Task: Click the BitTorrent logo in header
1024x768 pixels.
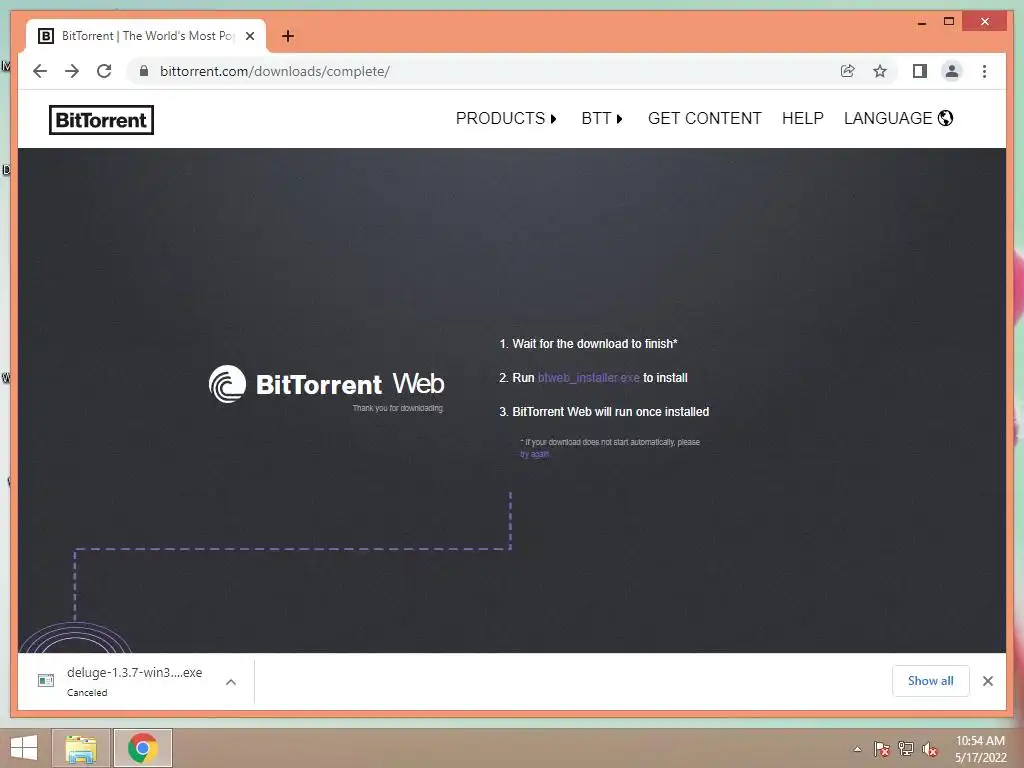Action: (101, 120)
